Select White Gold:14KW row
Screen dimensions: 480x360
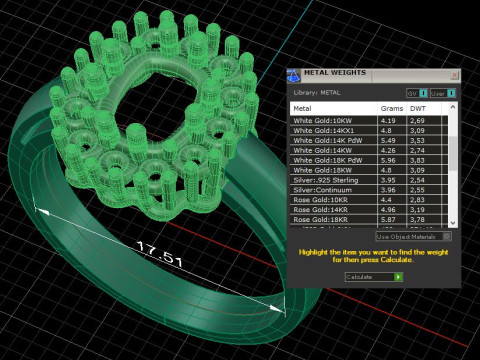coord(369,150)
